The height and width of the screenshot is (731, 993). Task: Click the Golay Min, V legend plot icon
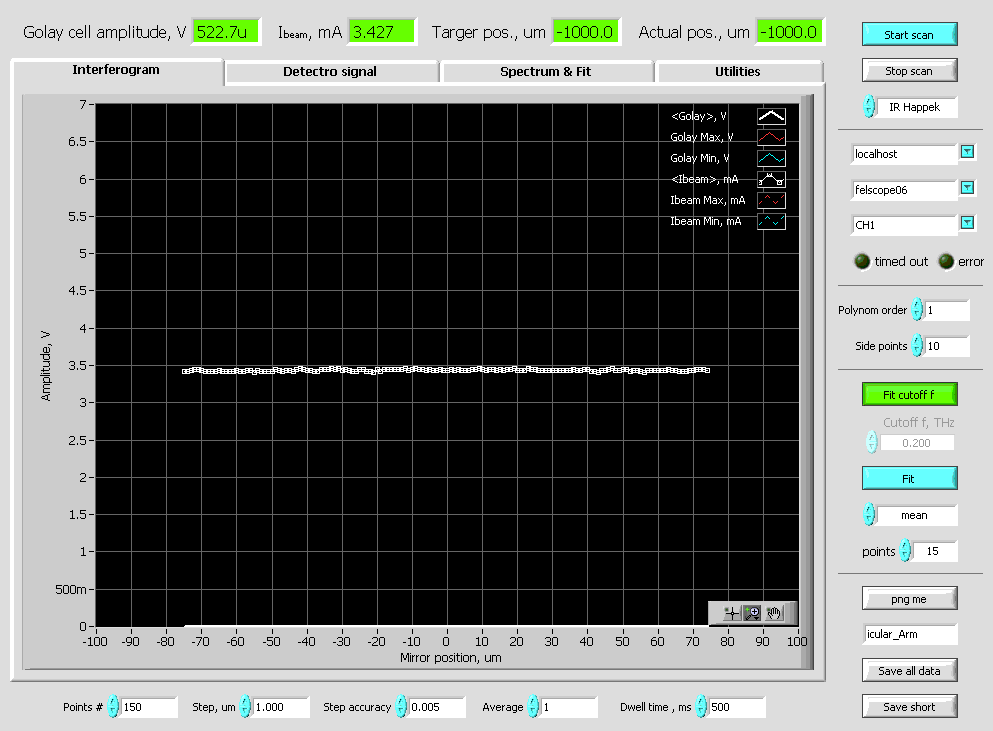coord(771,158)
